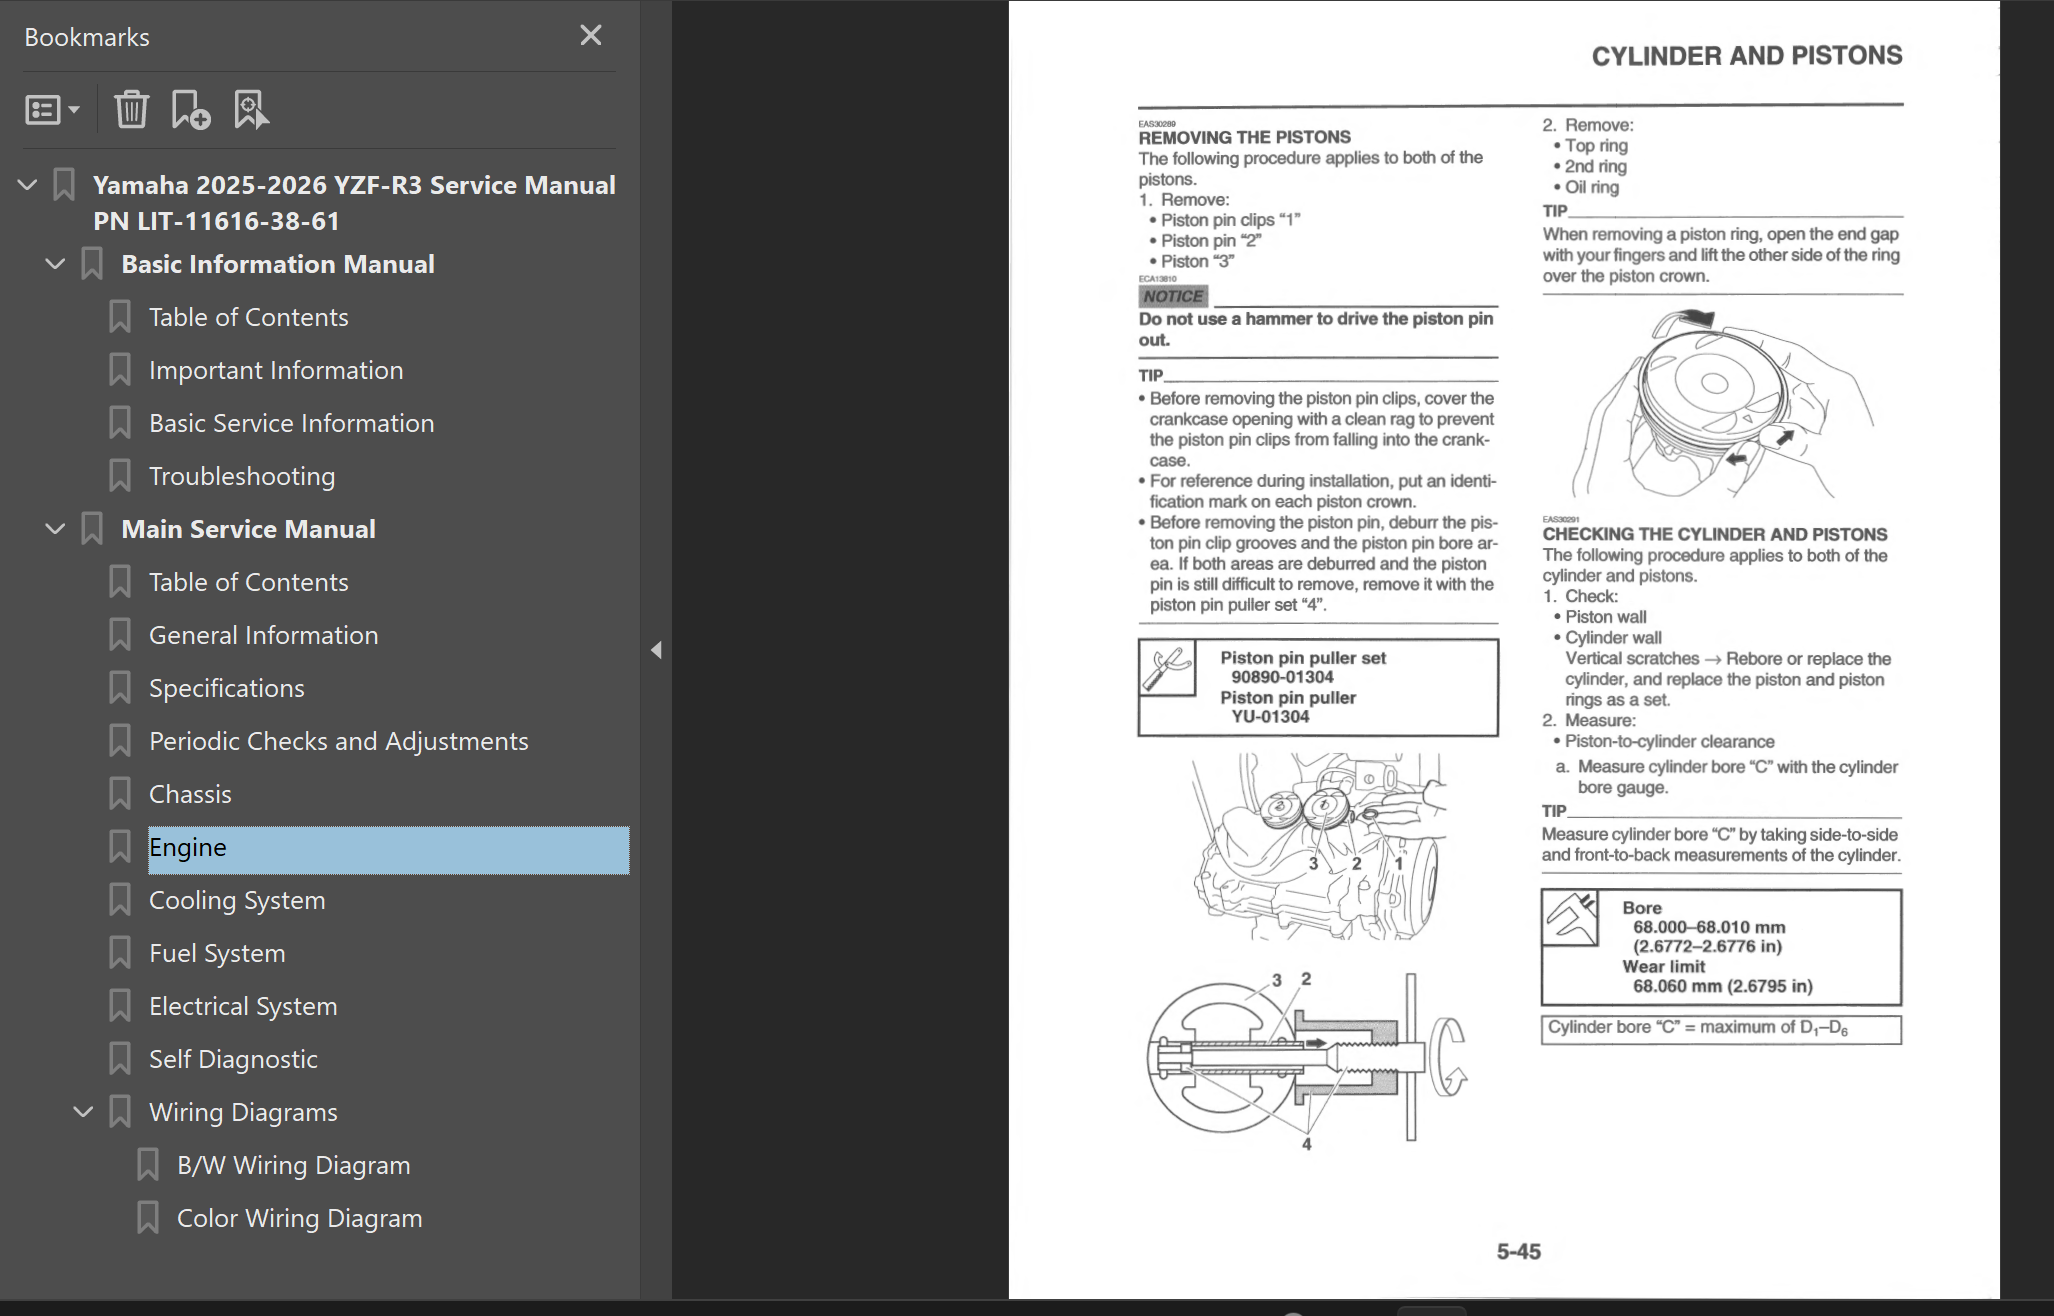Click the engine crankcase pistons illustration
The height and width of the screenshot is (1316, 2054).
[x=1318, y=846]
